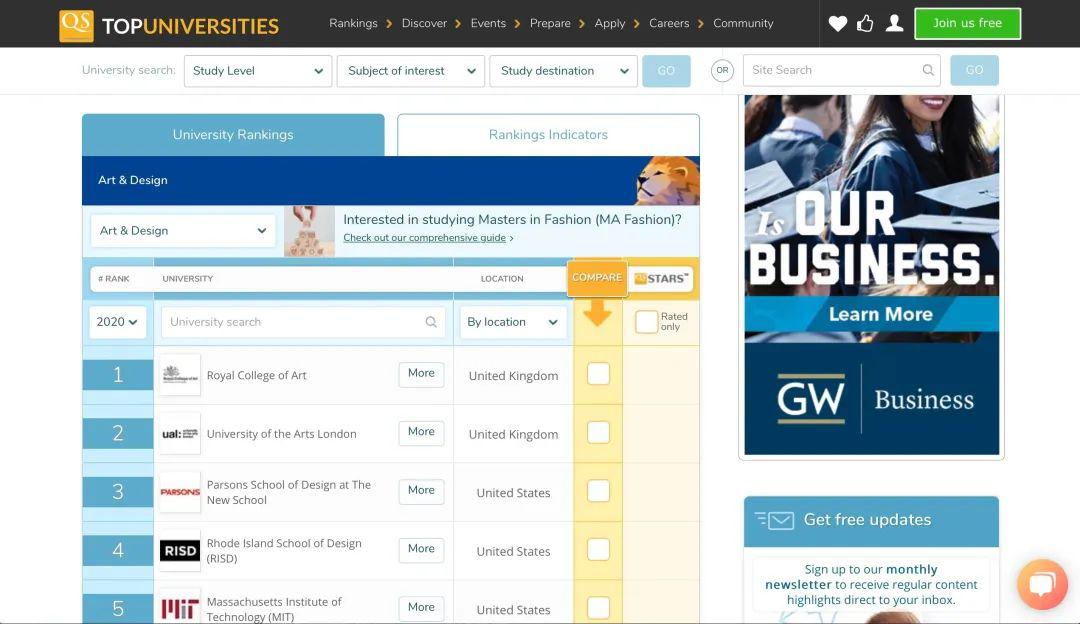Tick compare box for Parsons School of Design

click(x=598, y=491)
